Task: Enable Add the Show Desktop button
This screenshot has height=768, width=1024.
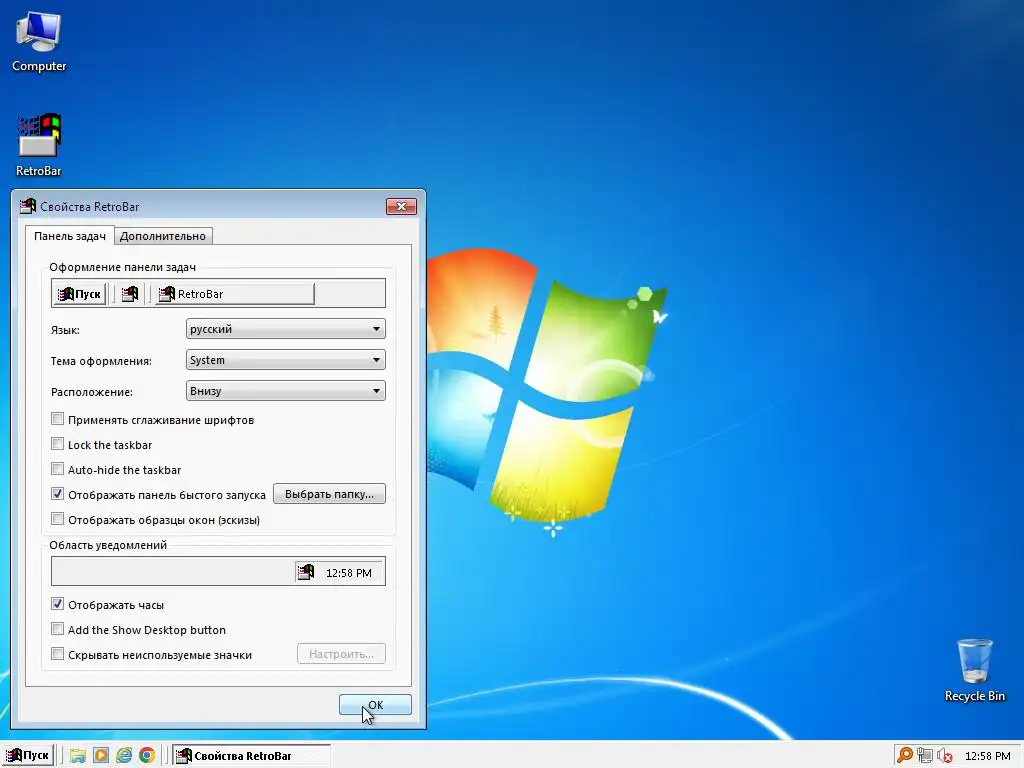Action: pyautogui.click(x=57, y=629)
